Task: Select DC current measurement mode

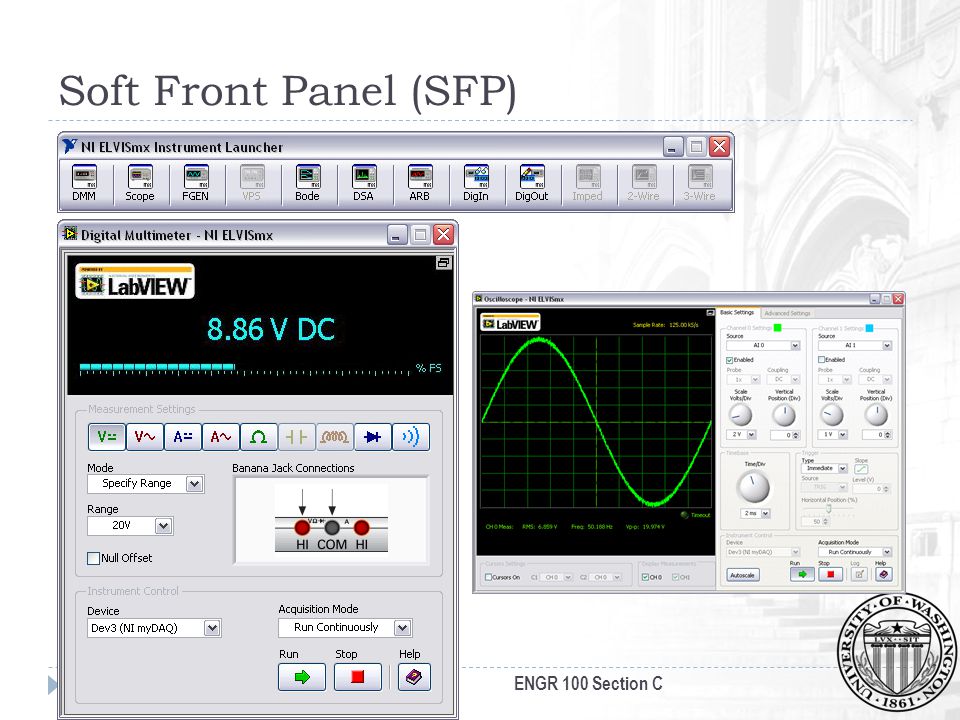Action: (x=182, y=437)
